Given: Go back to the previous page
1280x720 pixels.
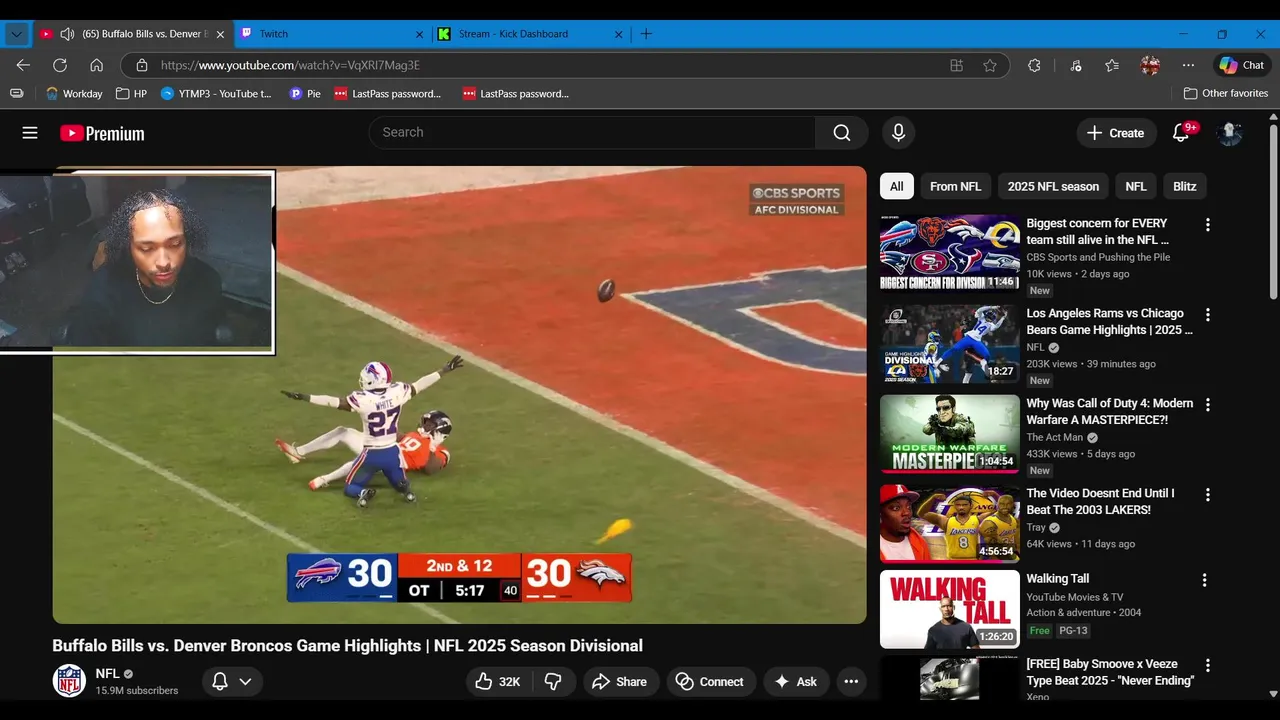Looking at the screenshot, I should tap(23, 65).
